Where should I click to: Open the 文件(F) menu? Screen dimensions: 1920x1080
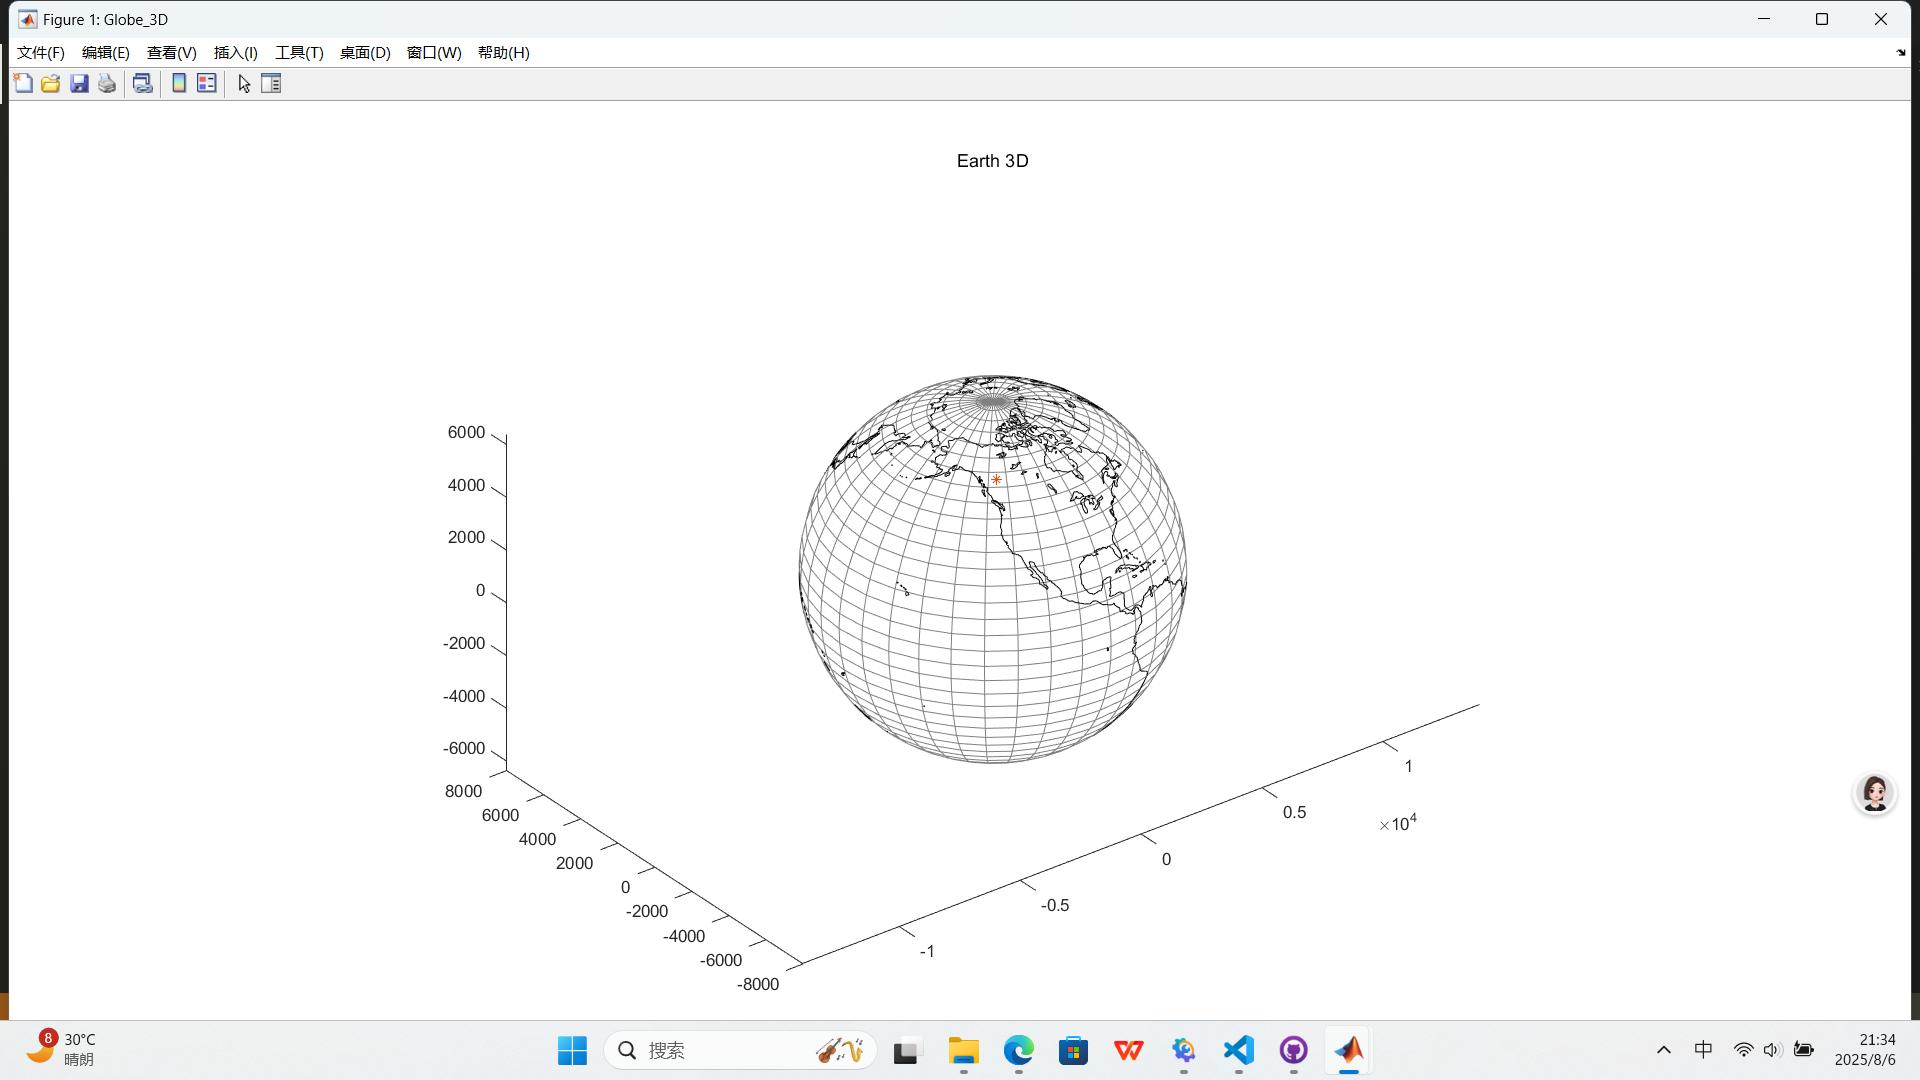click(41, 53)
